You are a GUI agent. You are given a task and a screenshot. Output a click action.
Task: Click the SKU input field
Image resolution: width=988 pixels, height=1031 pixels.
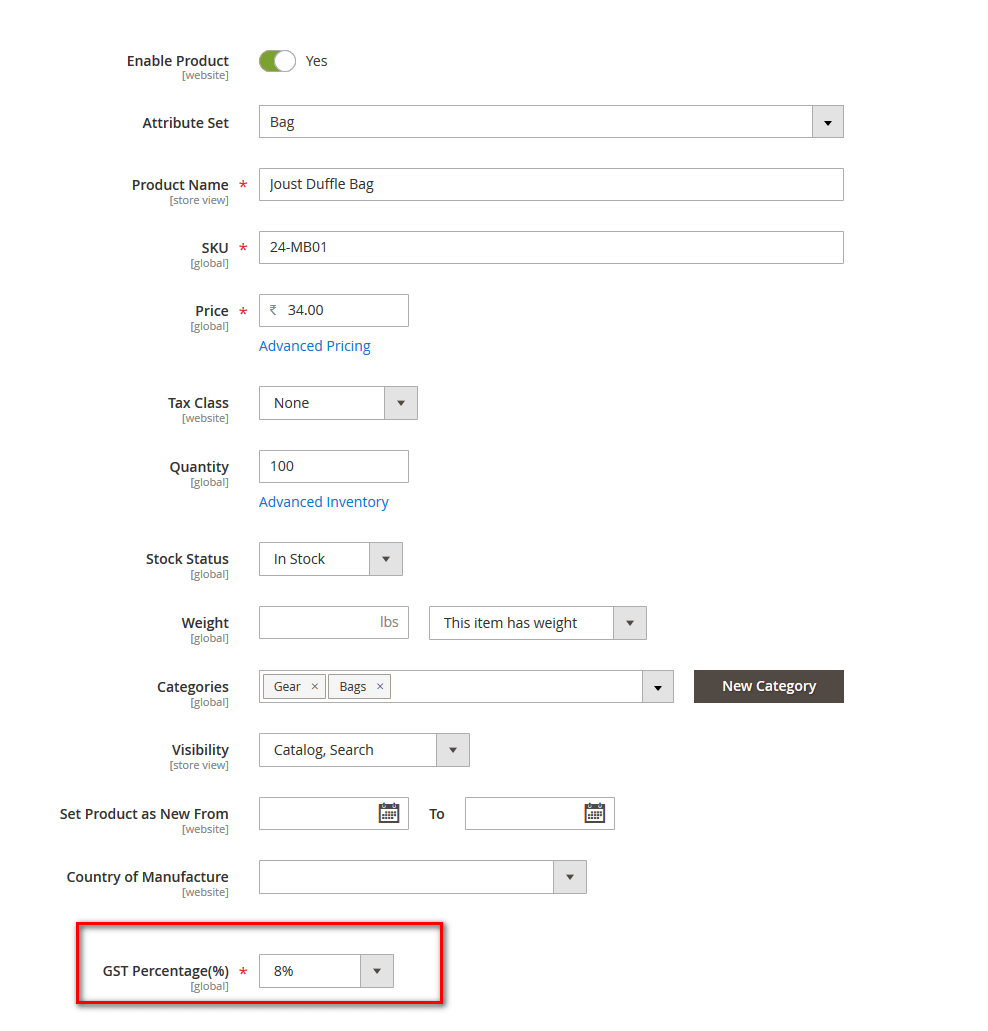click(551, 247)
